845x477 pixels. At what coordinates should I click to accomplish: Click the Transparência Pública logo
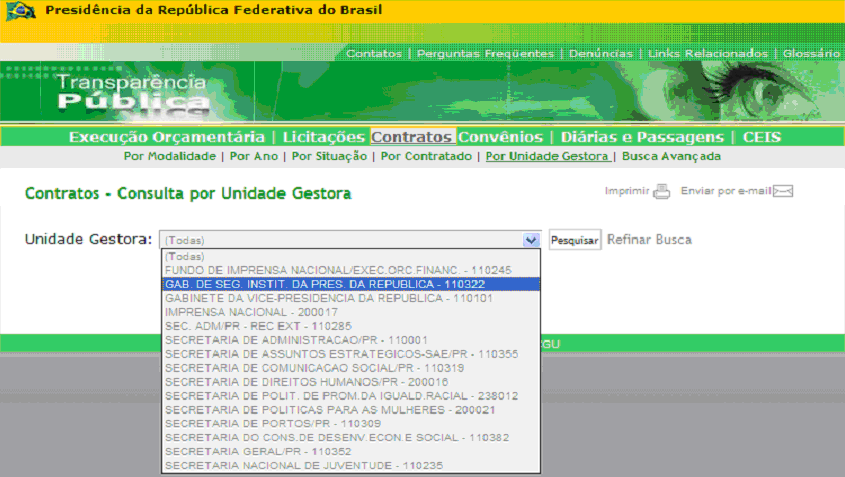(x=131, y=92)
